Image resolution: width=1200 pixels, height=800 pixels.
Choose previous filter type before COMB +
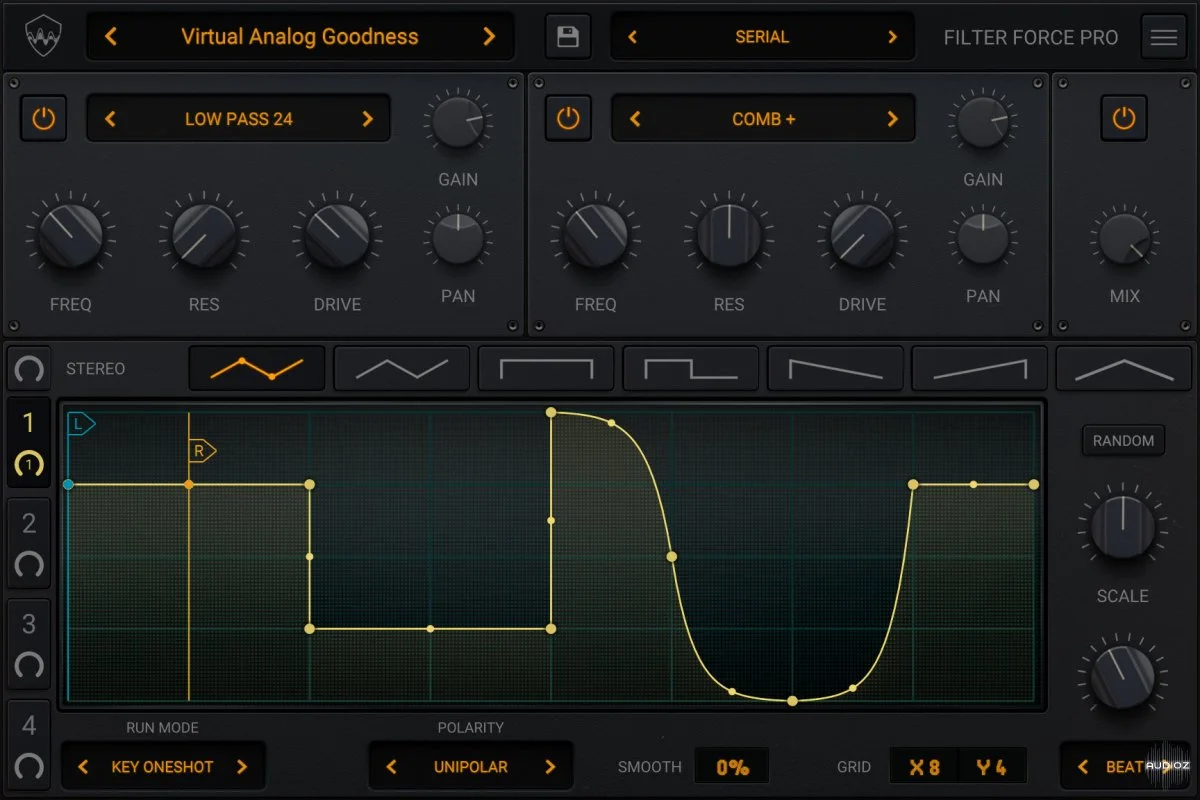point(635,119)
